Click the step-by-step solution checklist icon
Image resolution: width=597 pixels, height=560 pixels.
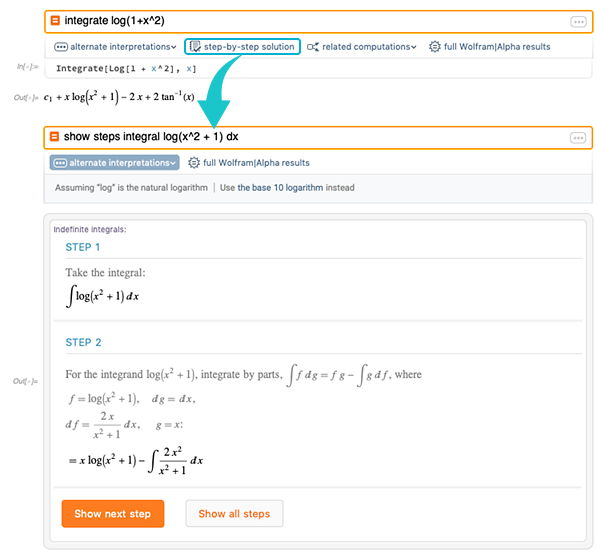click(195, 47)
